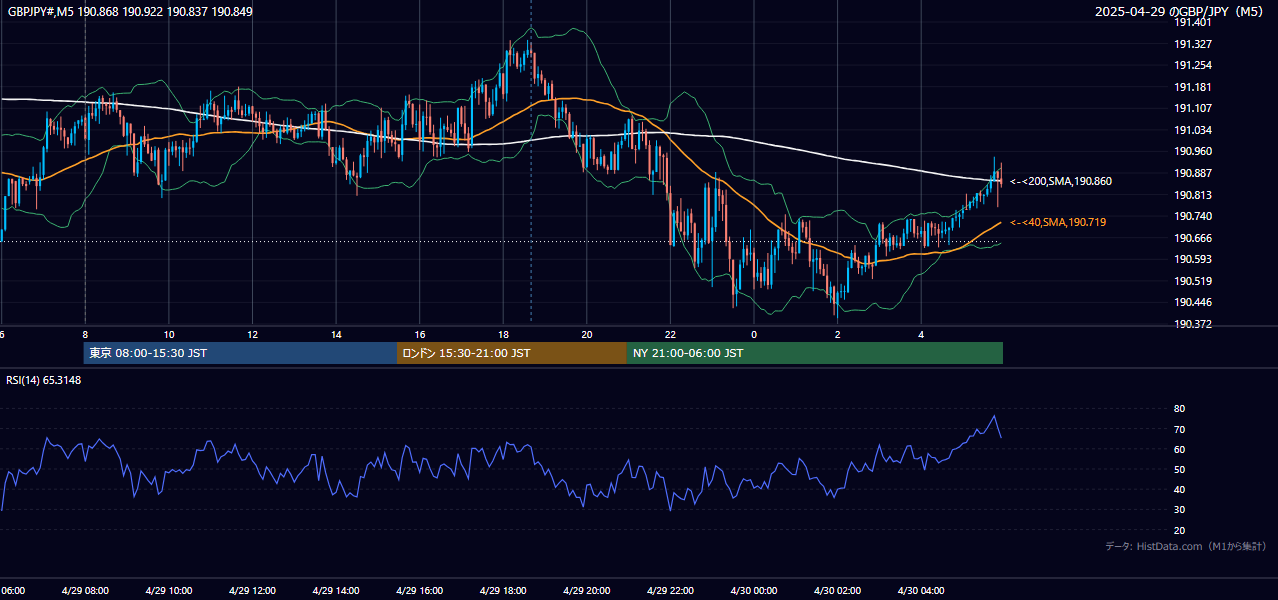1278x600 pixels.
Task: Click price axis value 190.887
Action: (x=1193, y=173)
